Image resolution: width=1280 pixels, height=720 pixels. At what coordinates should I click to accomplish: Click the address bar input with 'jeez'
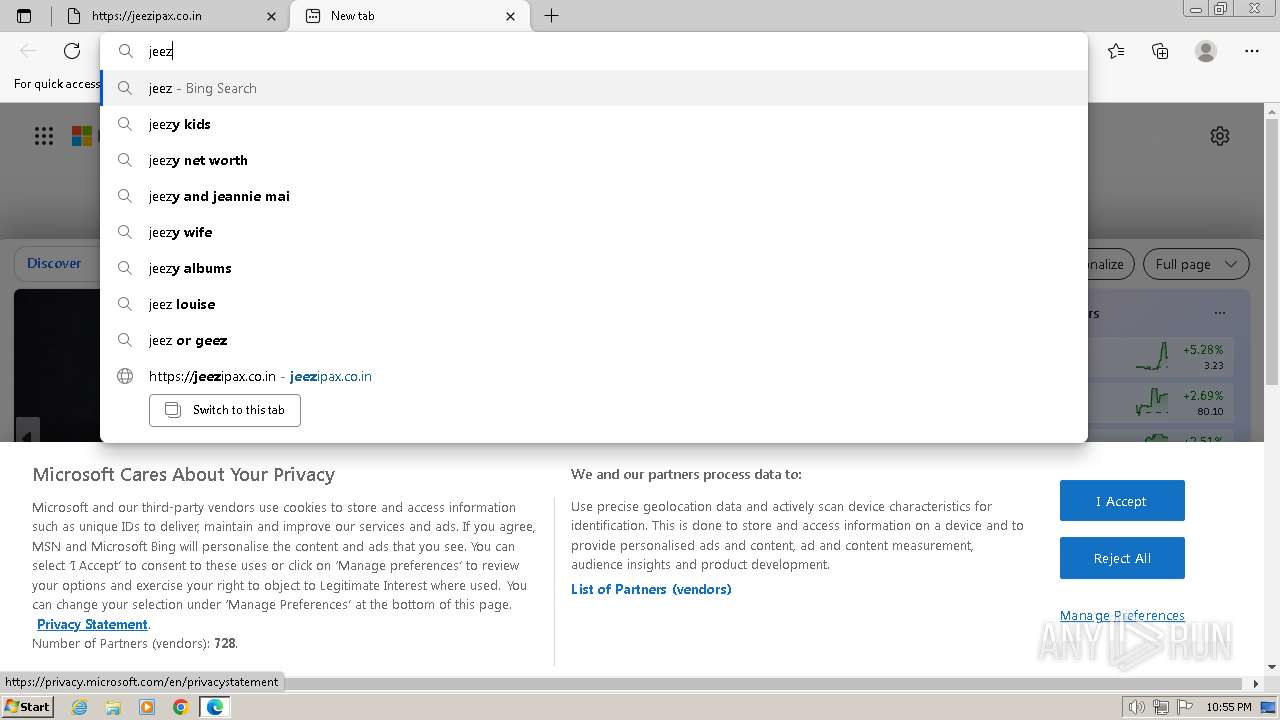[594, 51]
